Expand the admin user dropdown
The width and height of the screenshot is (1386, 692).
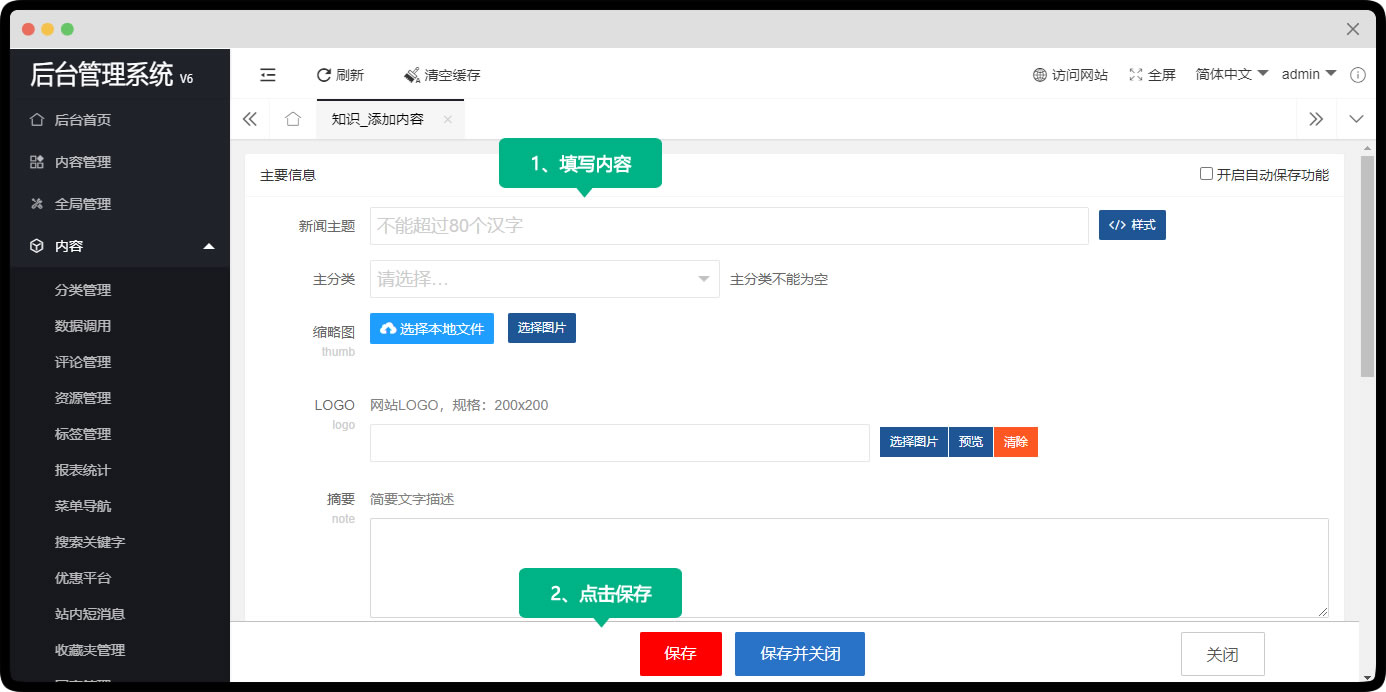1308,74
